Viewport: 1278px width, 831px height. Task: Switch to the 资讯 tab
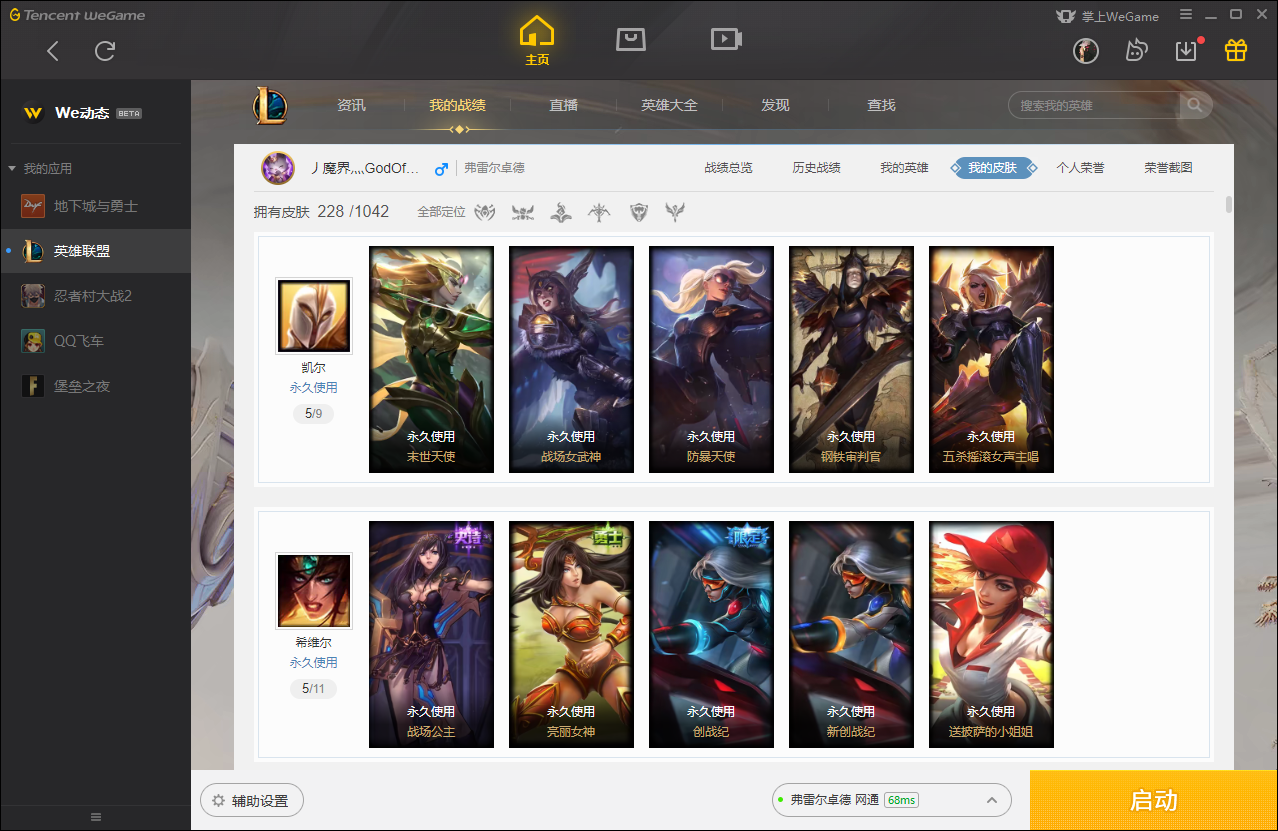click(351, 105)
